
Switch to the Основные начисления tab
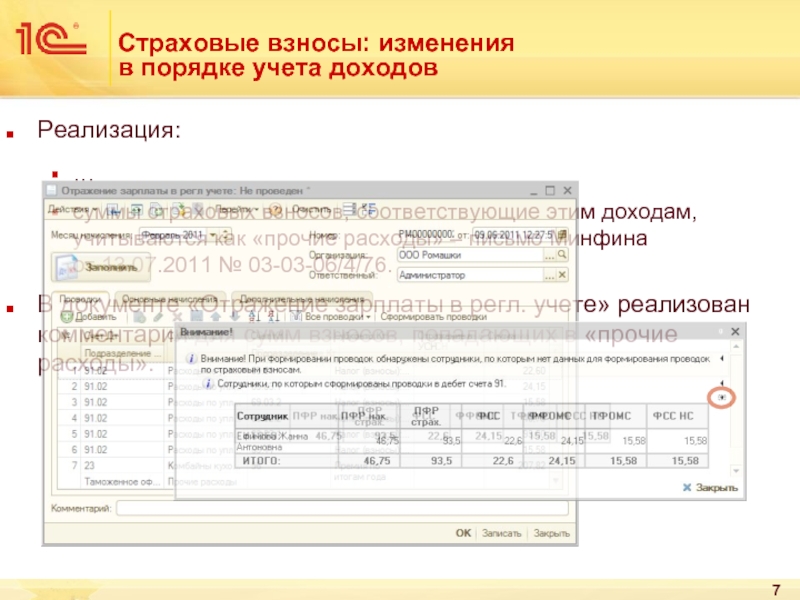click(170, 299)
